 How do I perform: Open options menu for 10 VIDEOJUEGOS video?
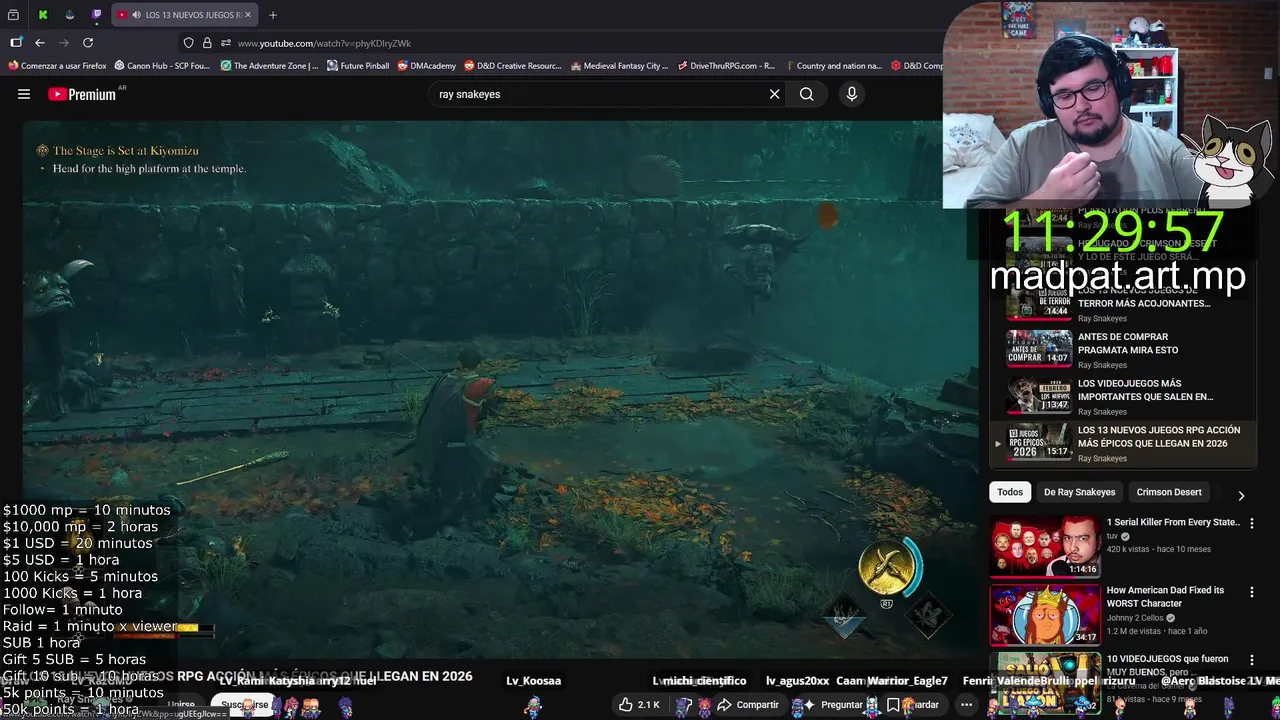pos(1252,659)
